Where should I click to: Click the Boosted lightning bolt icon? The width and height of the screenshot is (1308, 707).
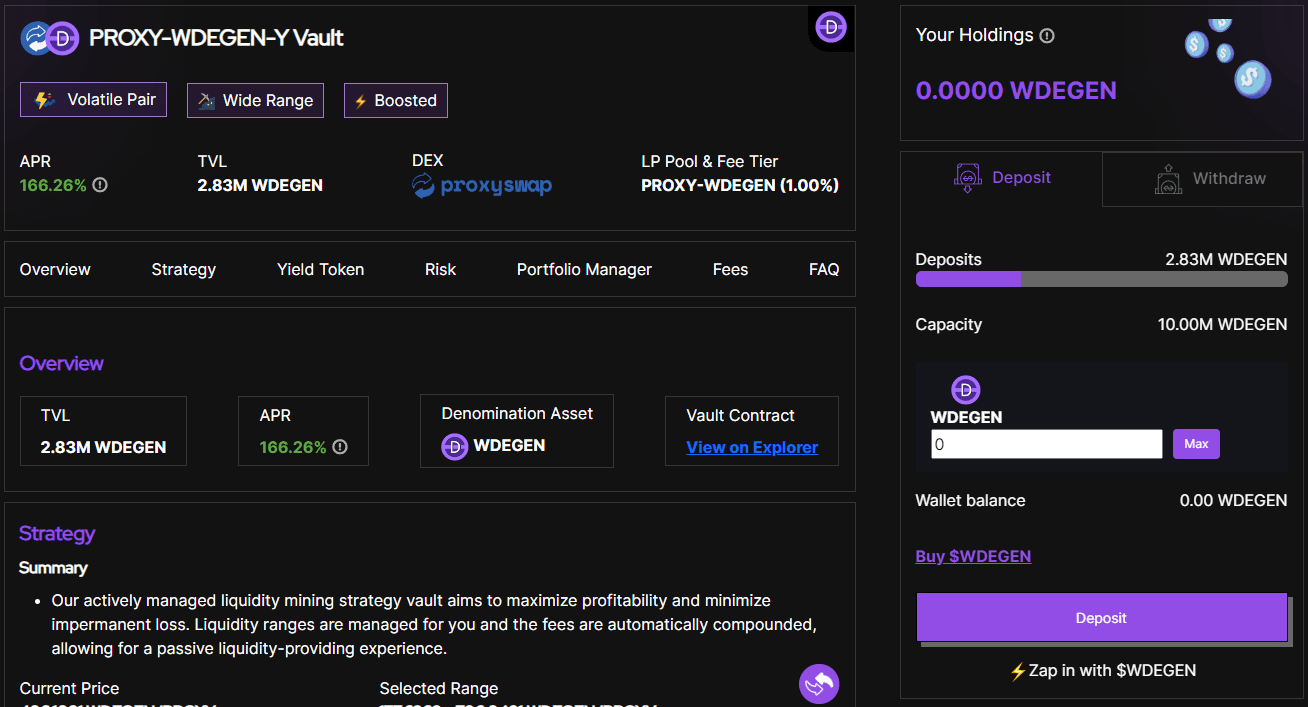click(361, 101)
